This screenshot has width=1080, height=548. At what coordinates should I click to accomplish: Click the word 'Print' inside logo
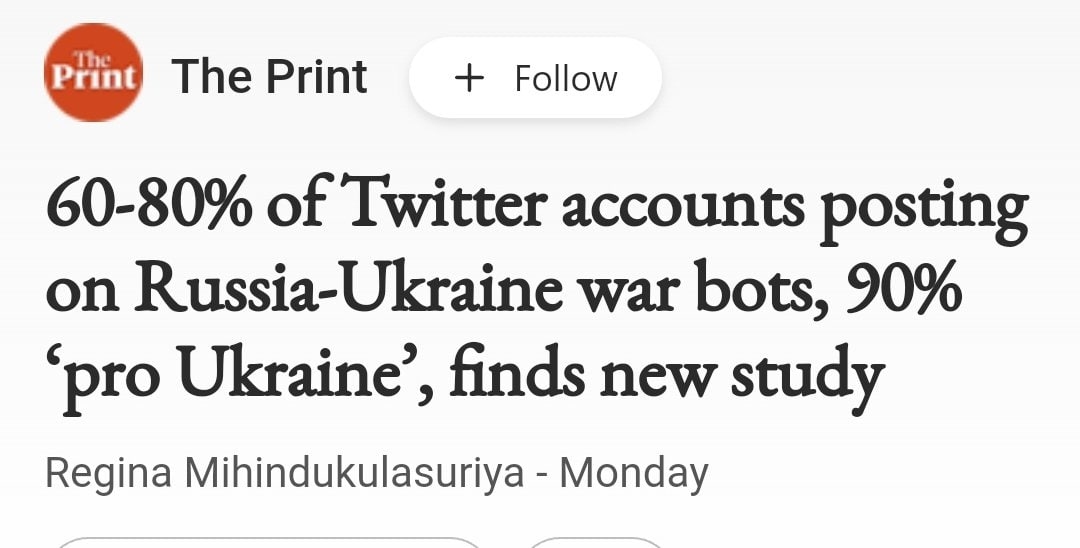point(93,78)
